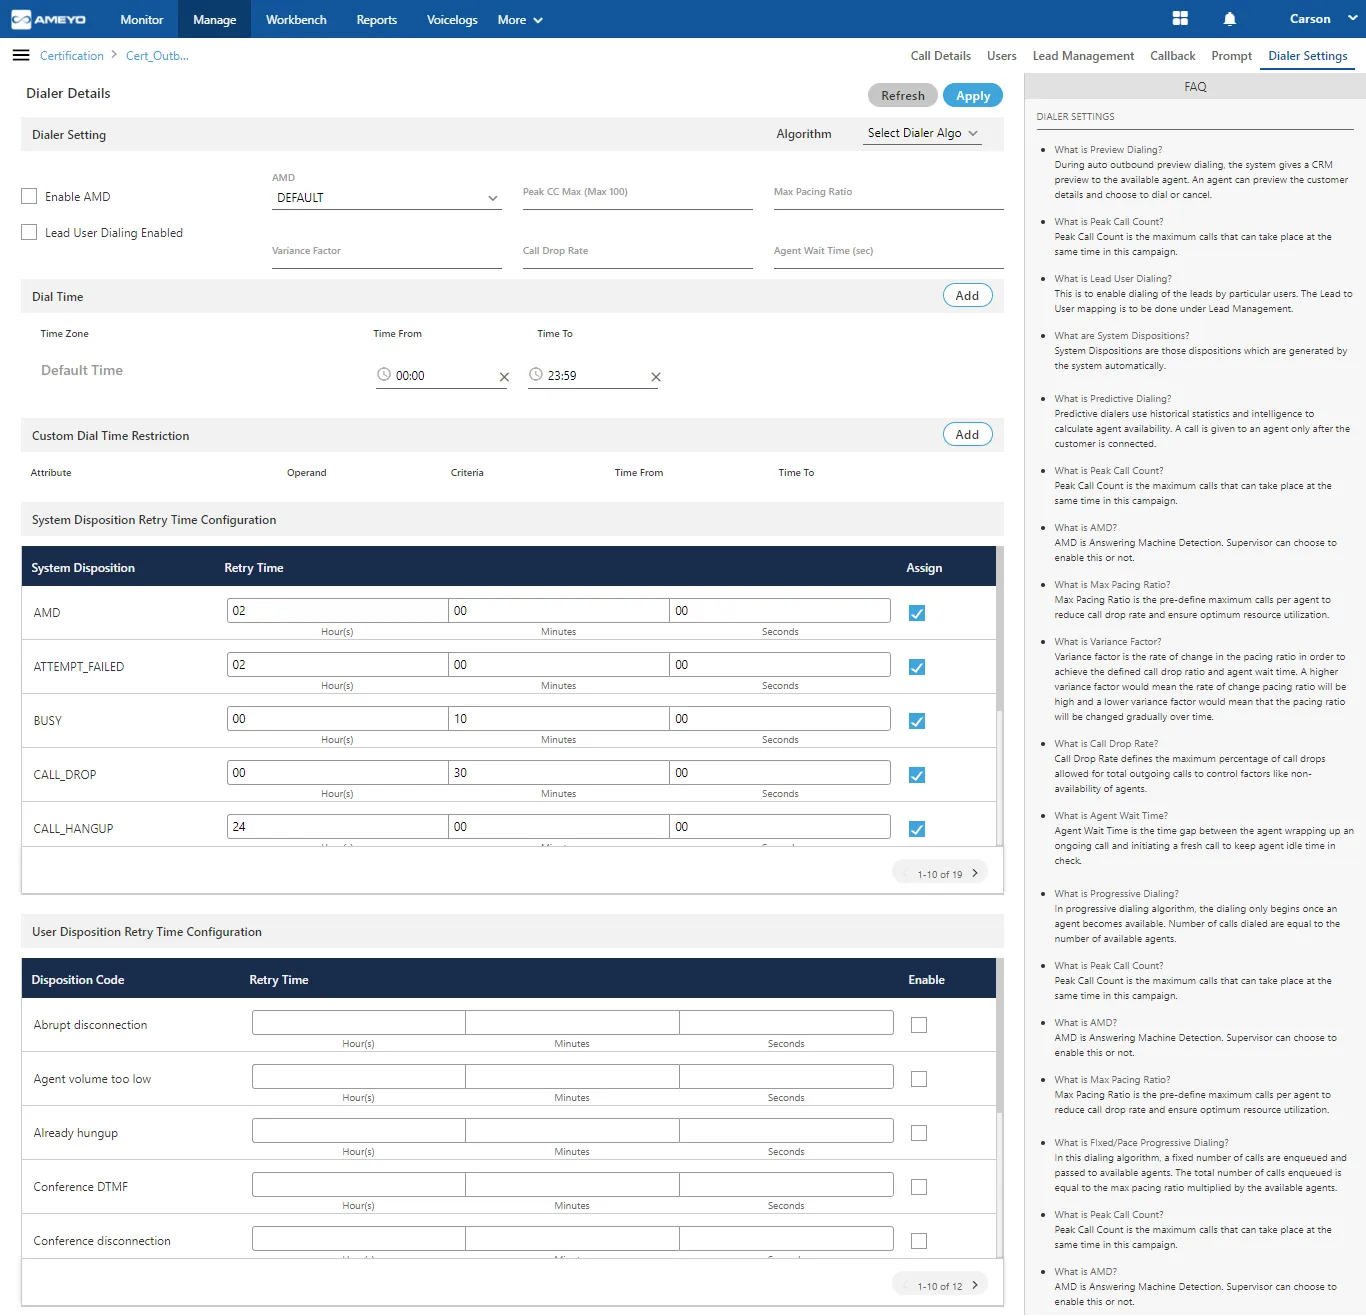Click the Refresh button
The image size is (1366, 1316).
coord(903,95)
